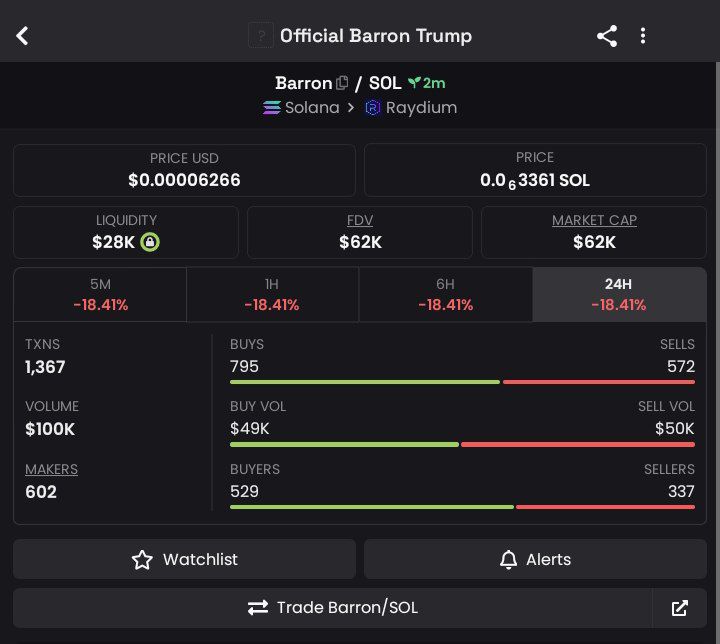
Task: Click the swap arrows trade icon
Action: [x=258, y=608]
